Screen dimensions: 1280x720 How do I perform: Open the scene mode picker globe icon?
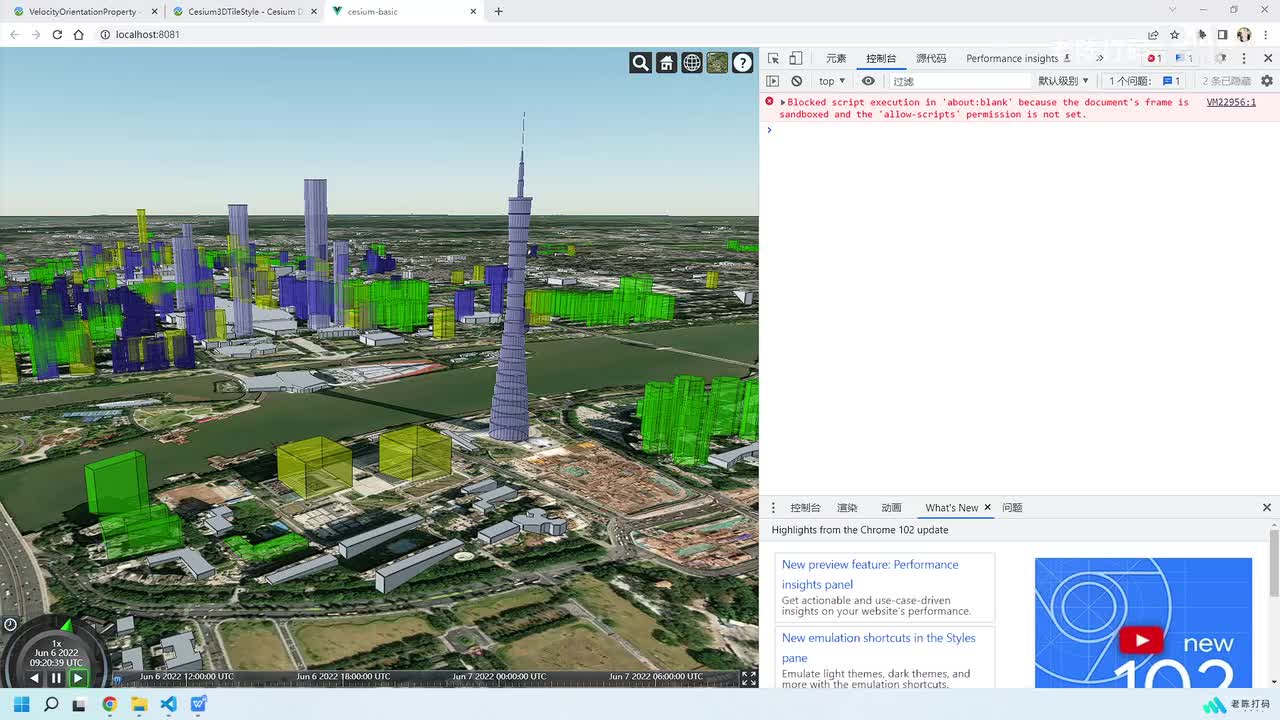(x=692, y=63)
